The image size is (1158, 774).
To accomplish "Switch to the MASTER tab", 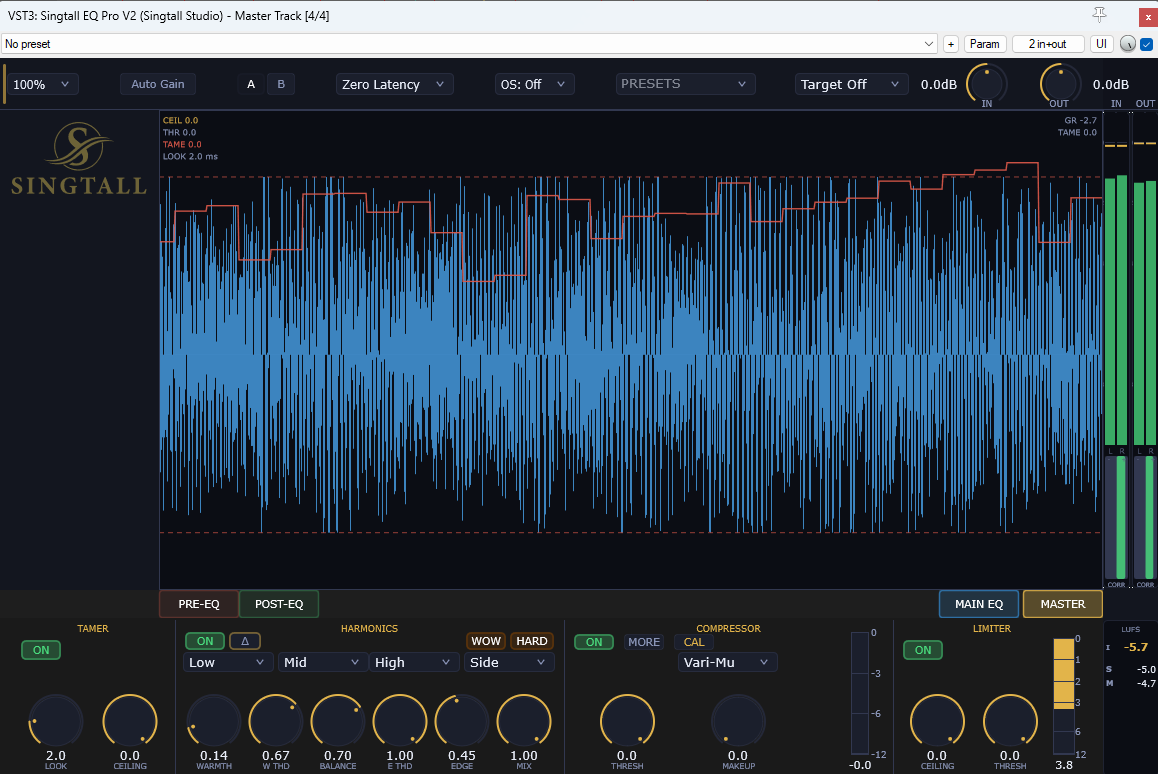I will pyautogui.click(x=1063, y=604).
